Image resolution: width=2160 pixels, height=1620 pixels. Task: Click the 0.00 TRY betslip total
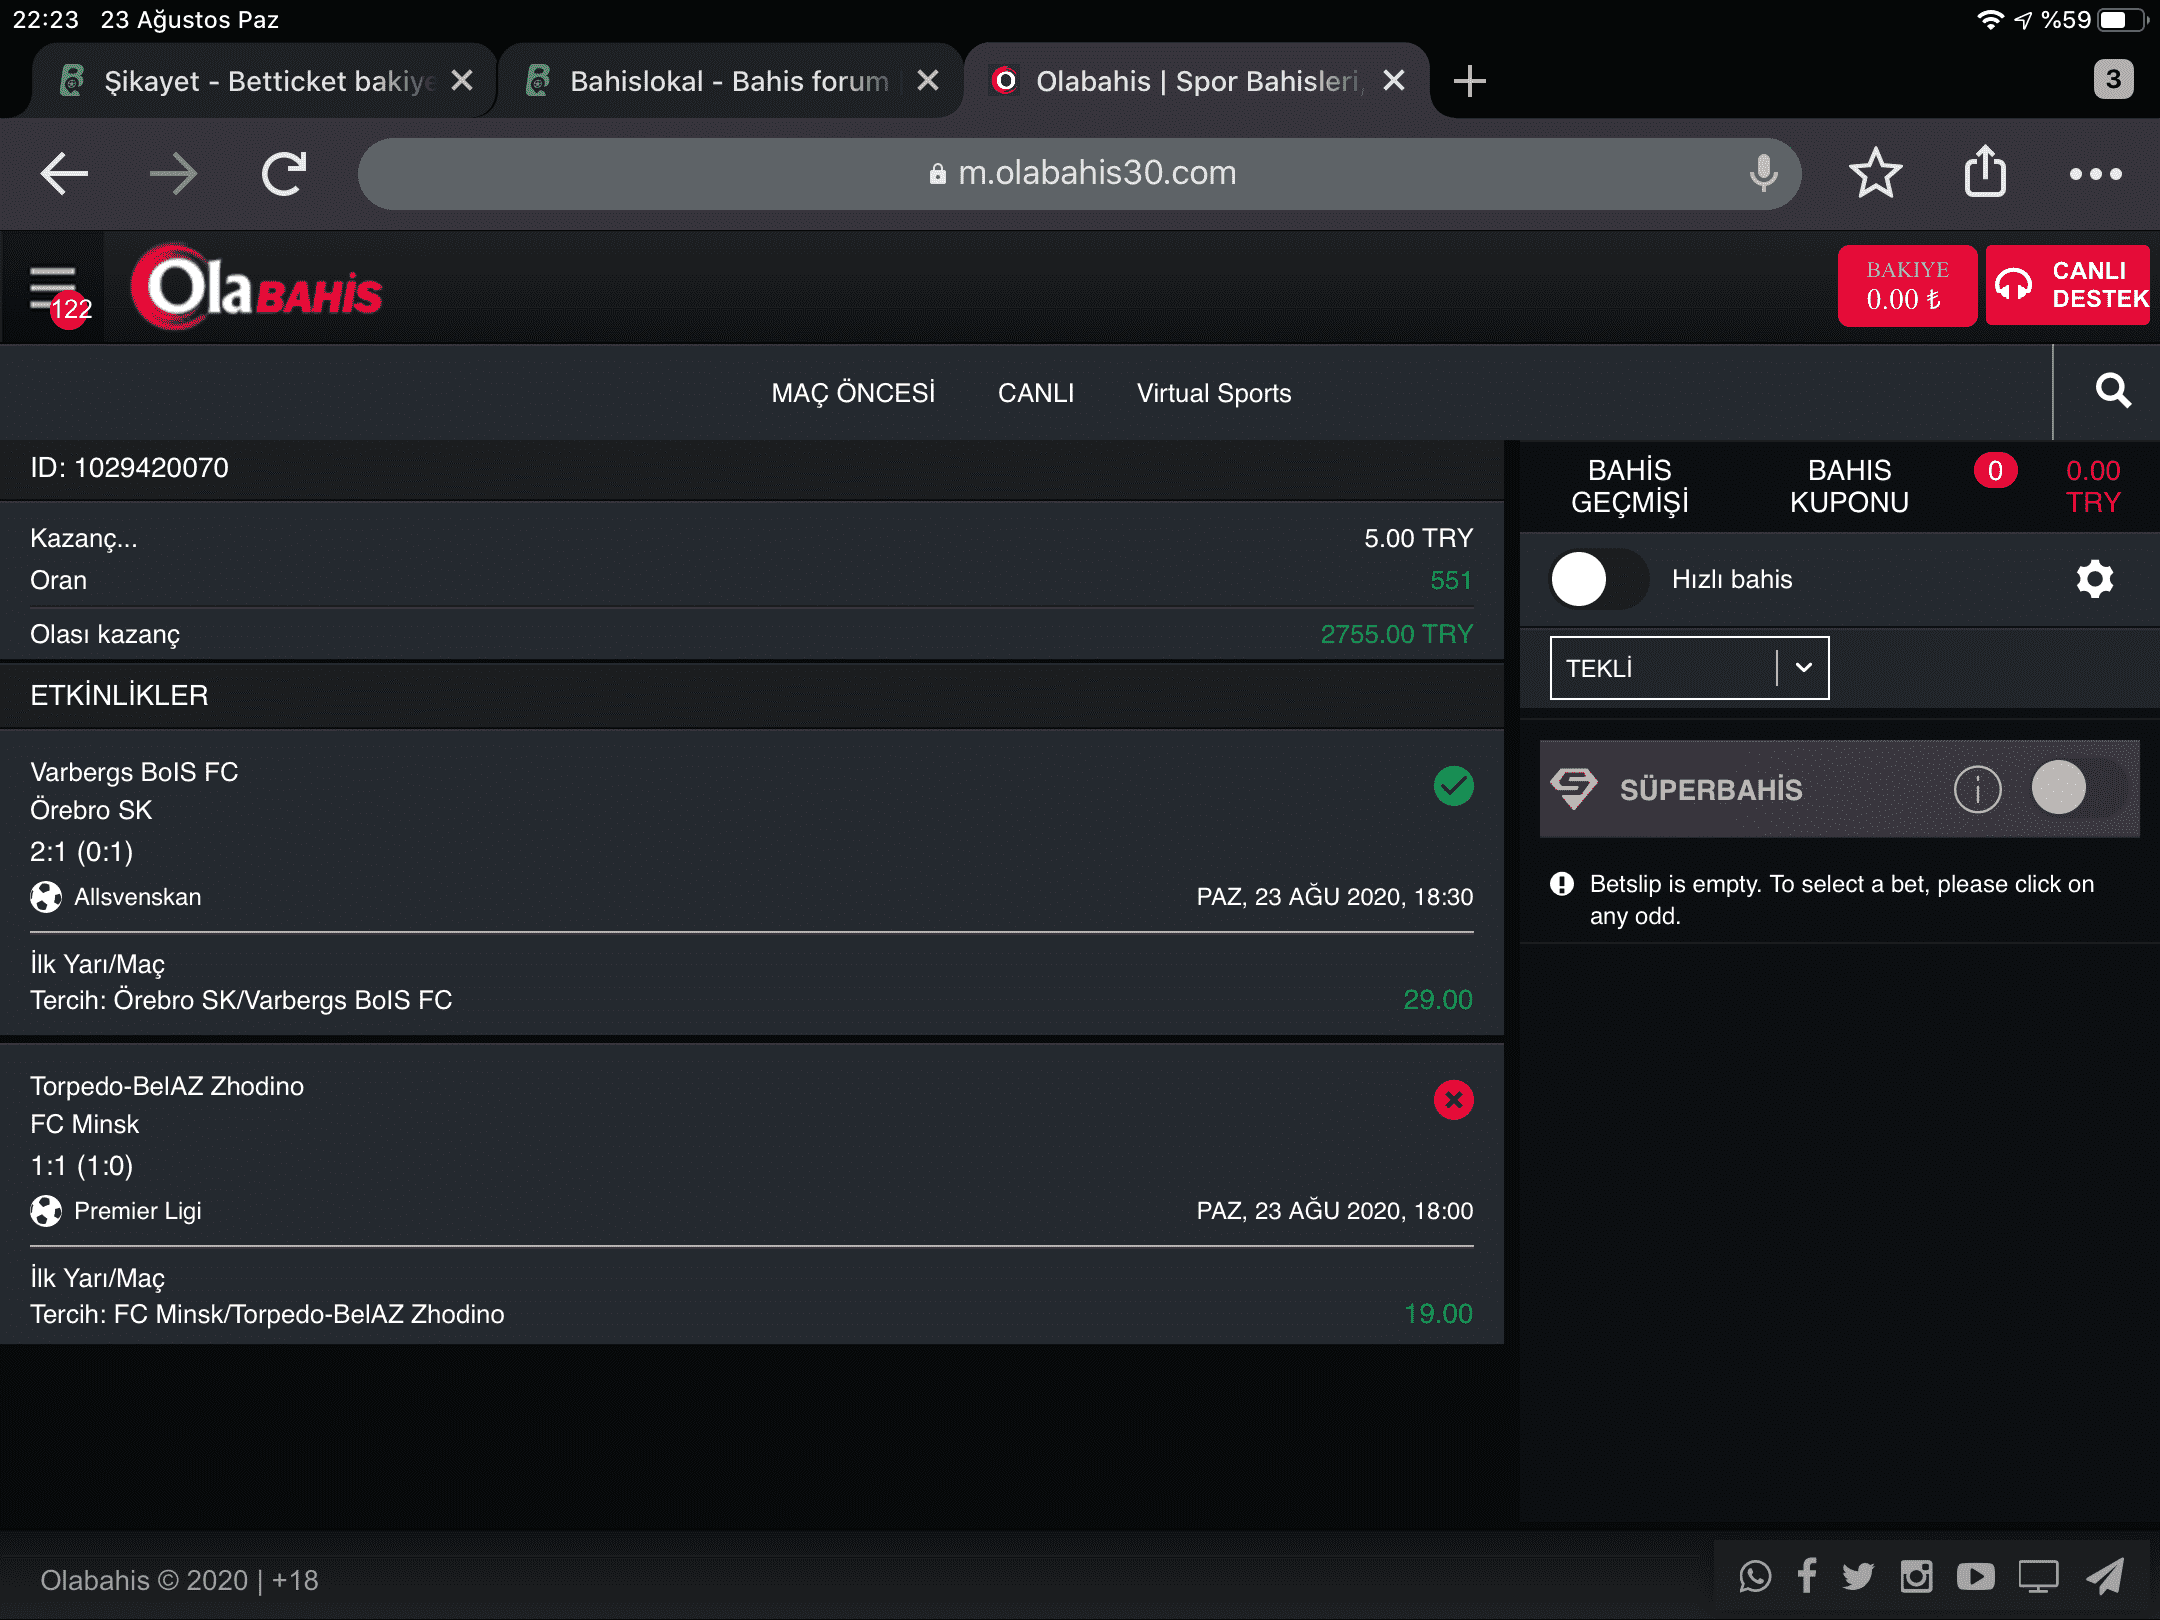coord(2093,486)
